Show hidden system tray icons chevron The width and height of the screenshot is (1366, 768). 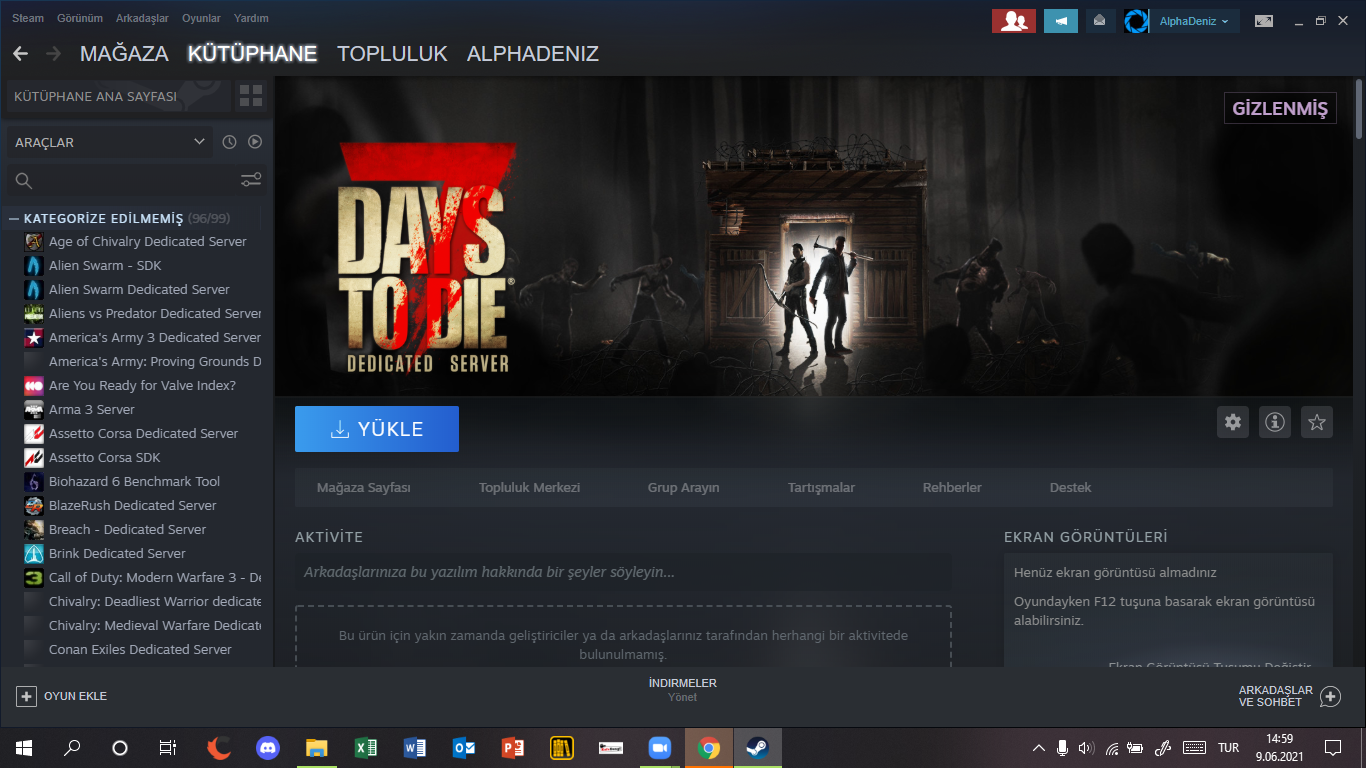1038,747
